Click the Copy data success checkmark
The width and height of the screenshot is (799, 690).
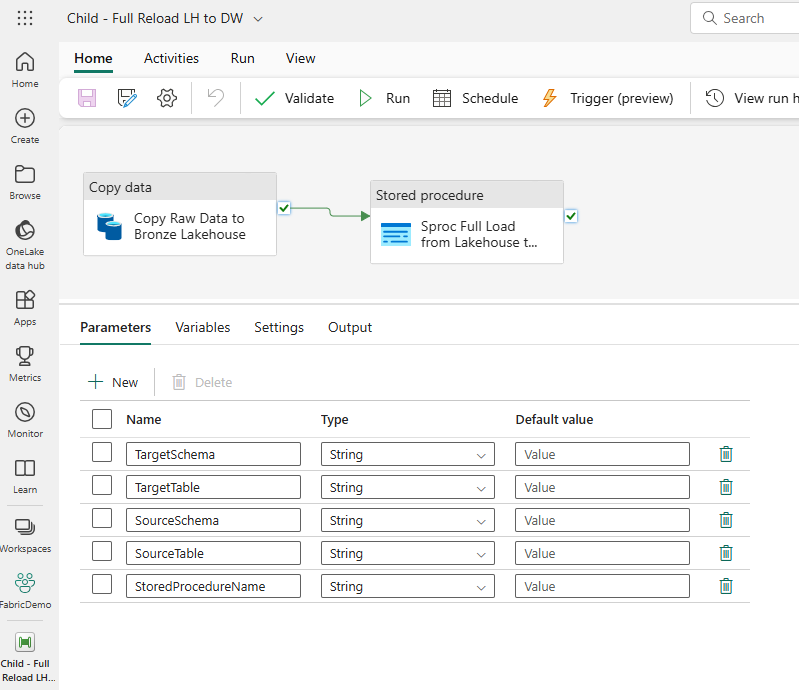[284, 208]
